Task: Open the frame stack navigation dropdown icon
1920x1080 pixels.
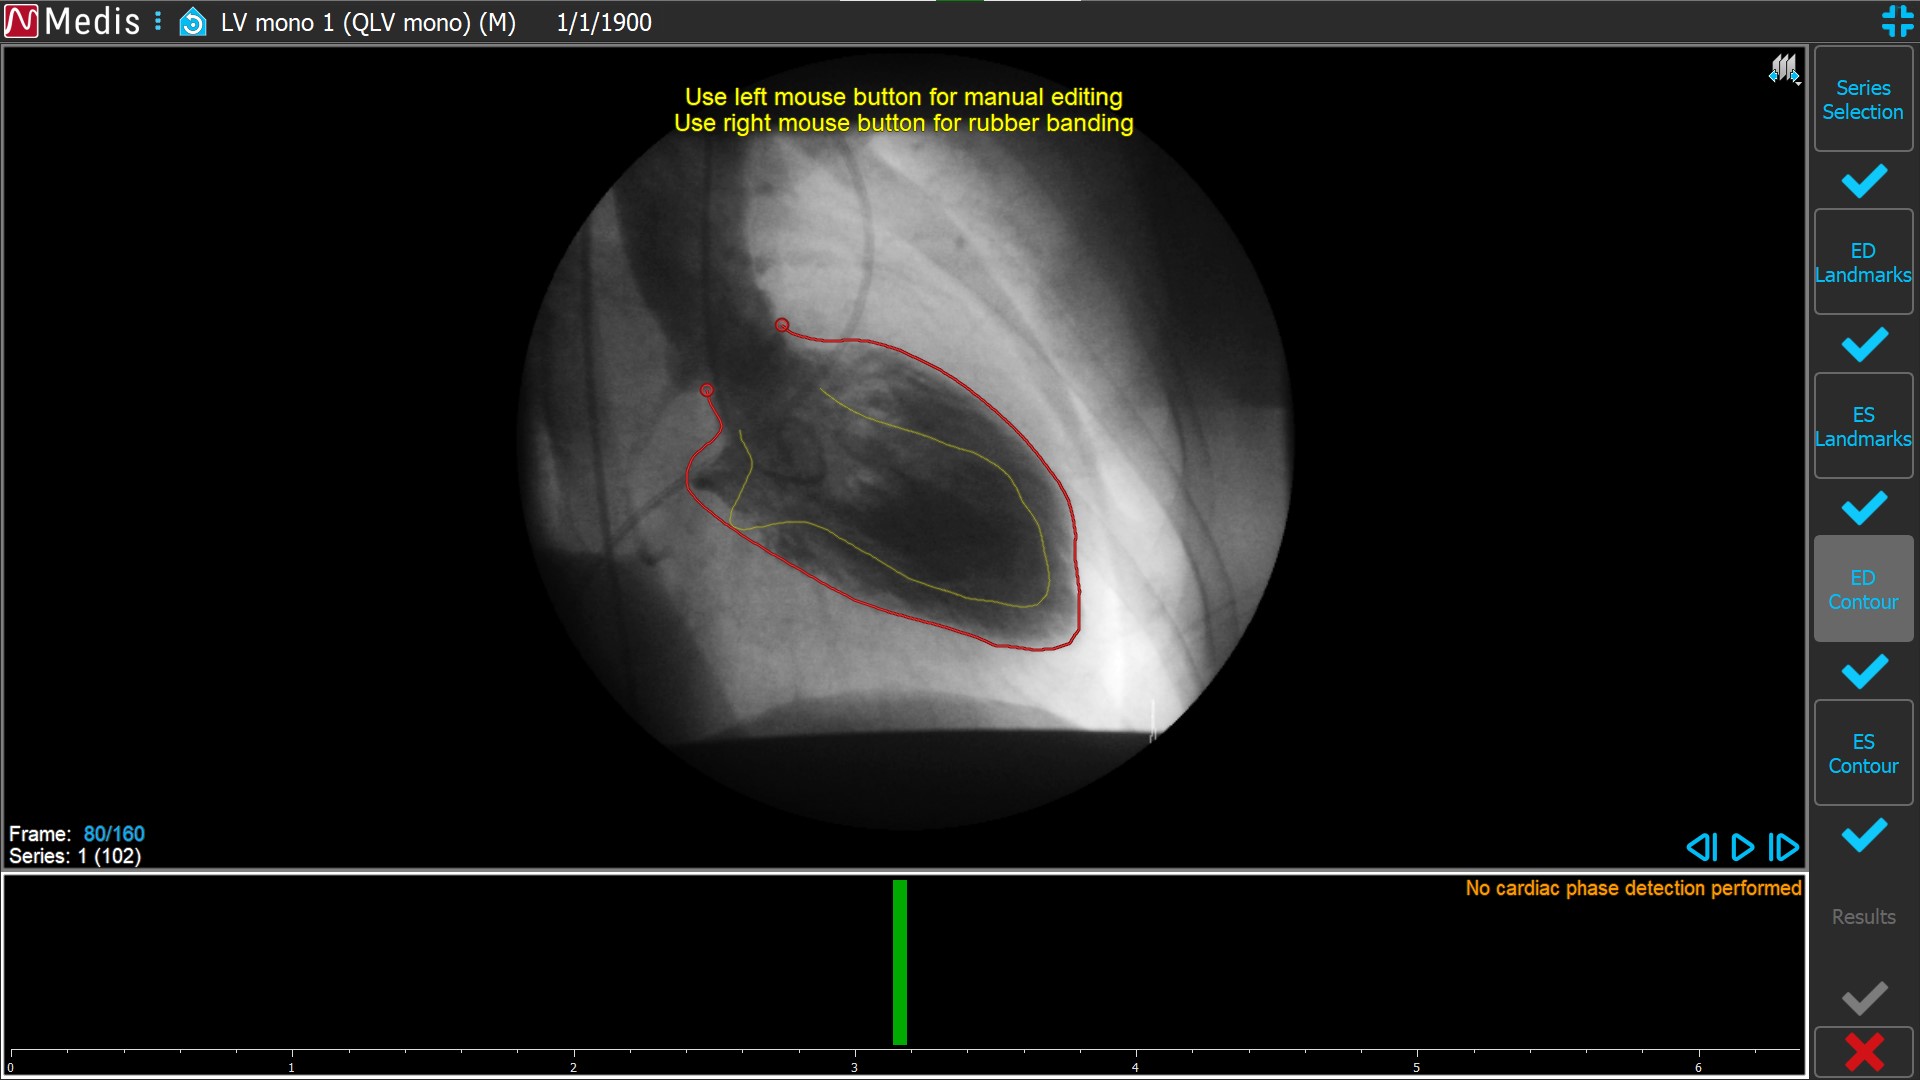Action: [x=1784, y=69]
